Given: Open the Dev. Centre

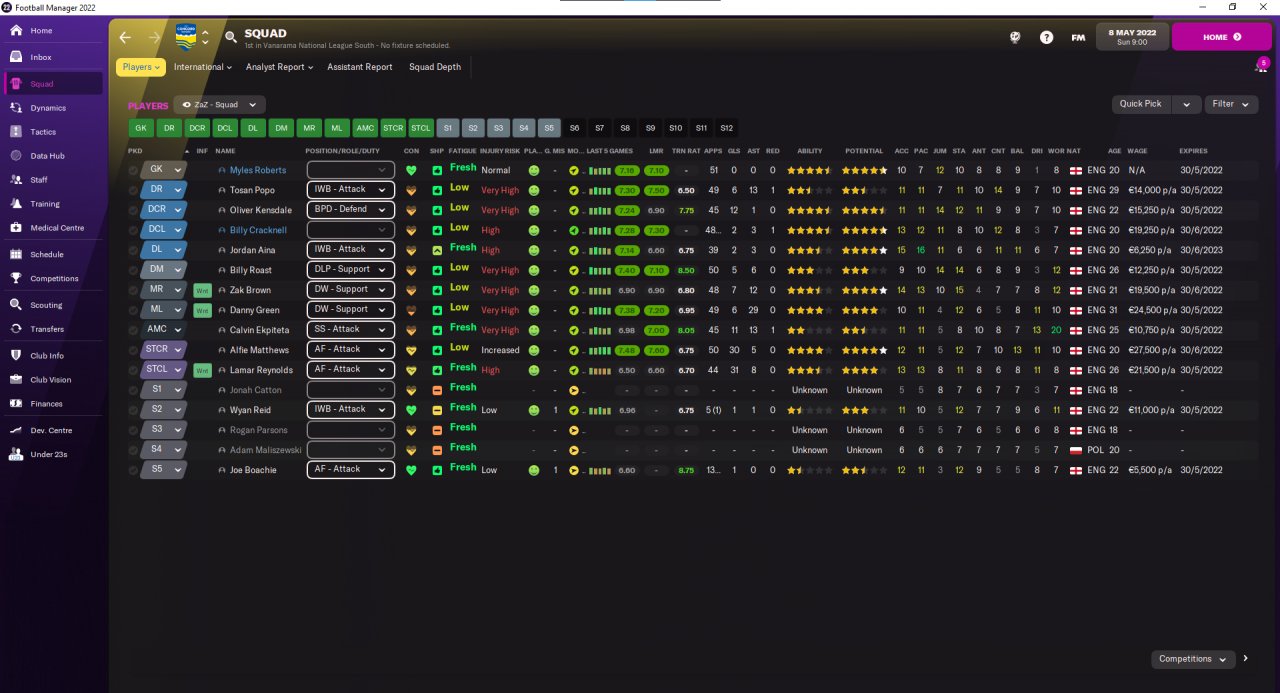Looking at the screenshot, I should click(54, 430).
